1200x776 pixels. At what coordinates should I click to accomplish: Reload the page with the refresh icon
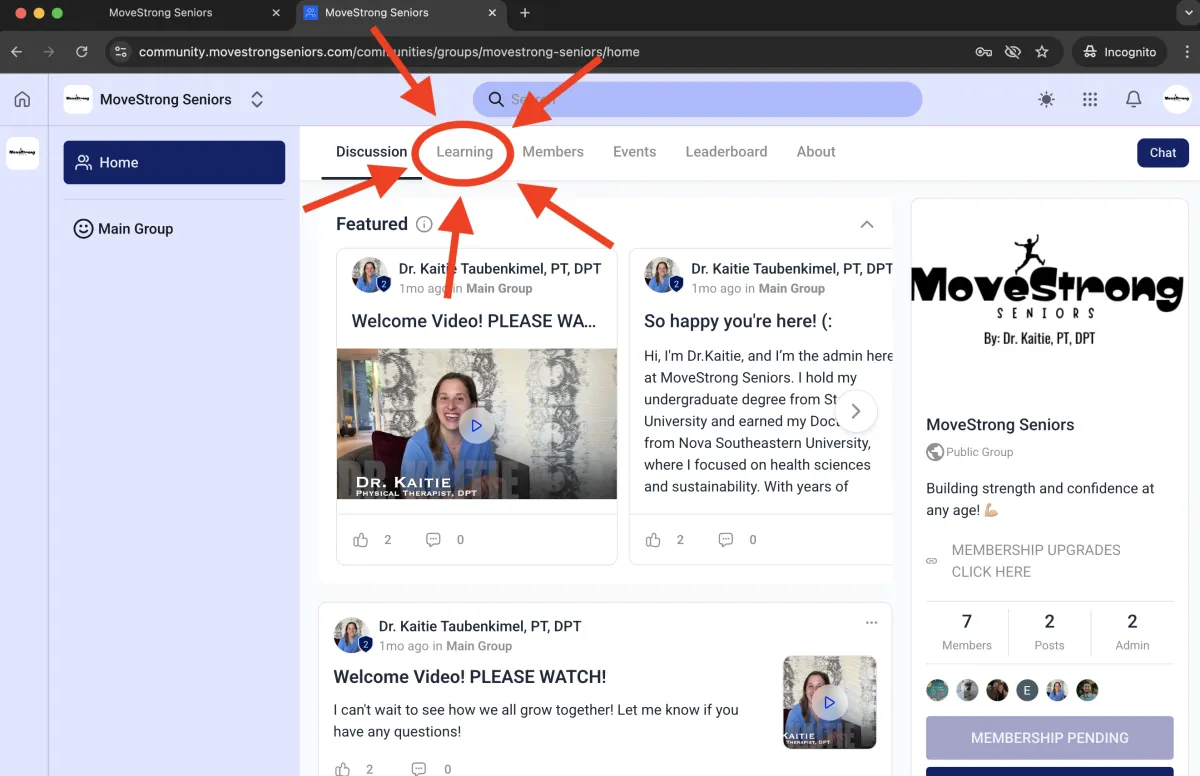point(82,52)
